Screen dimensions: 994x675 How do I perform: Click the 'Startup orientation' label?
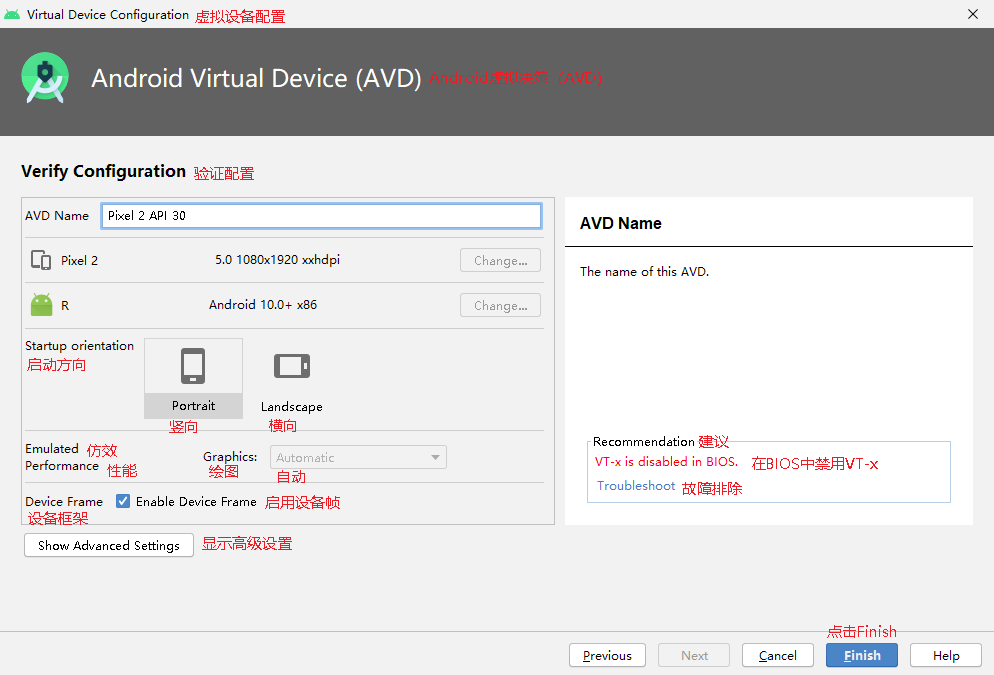(x=79, y=345)
